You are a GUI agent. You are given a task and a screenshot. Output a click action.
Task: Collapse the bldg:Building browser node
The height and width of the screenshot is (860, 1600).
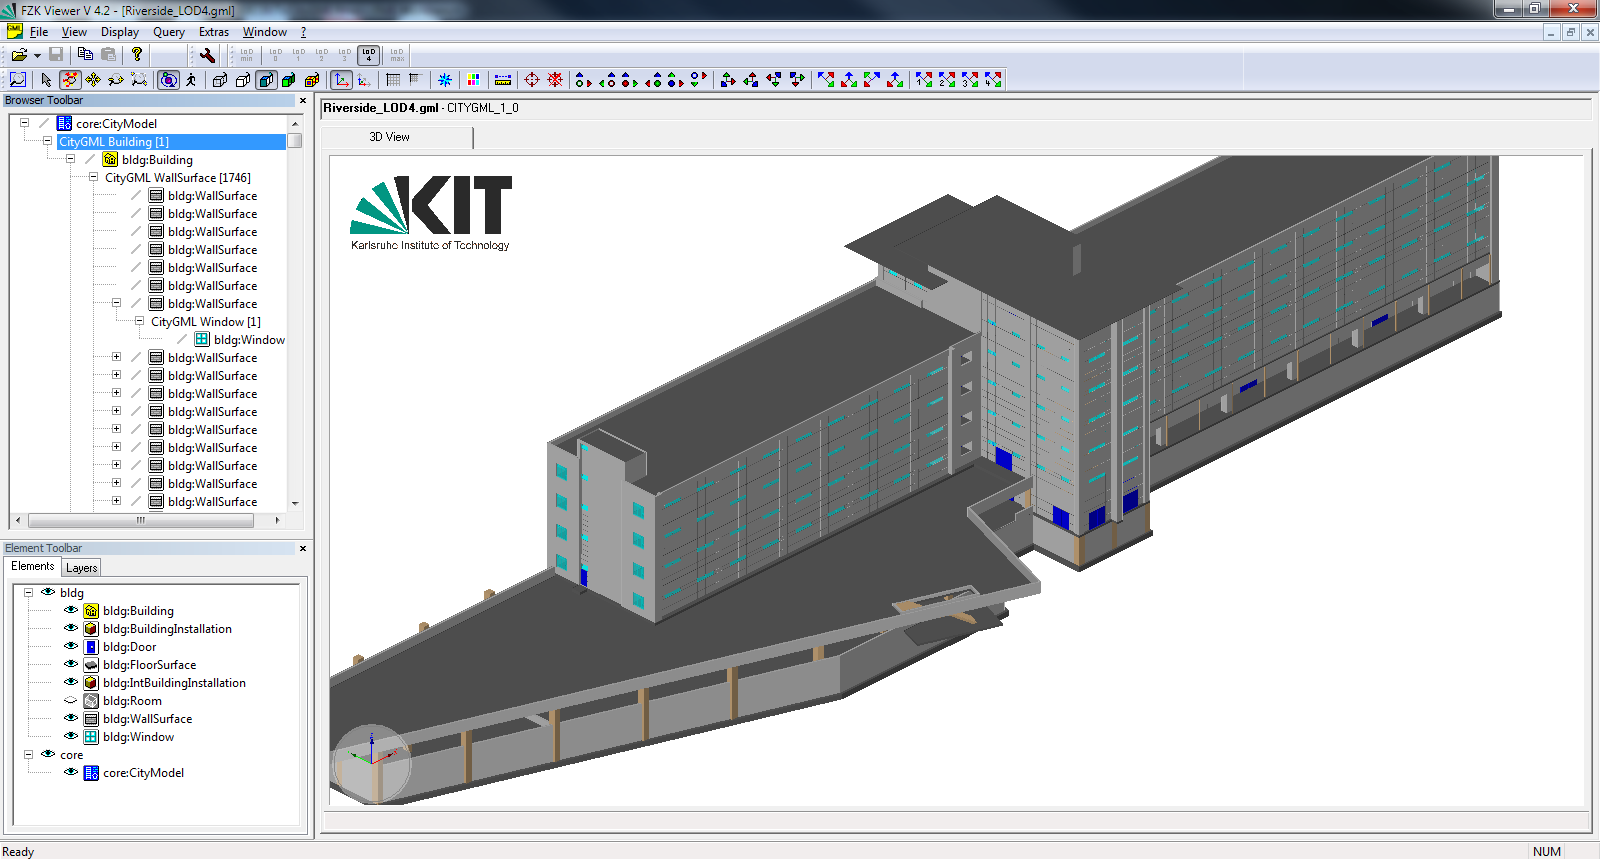70,159
